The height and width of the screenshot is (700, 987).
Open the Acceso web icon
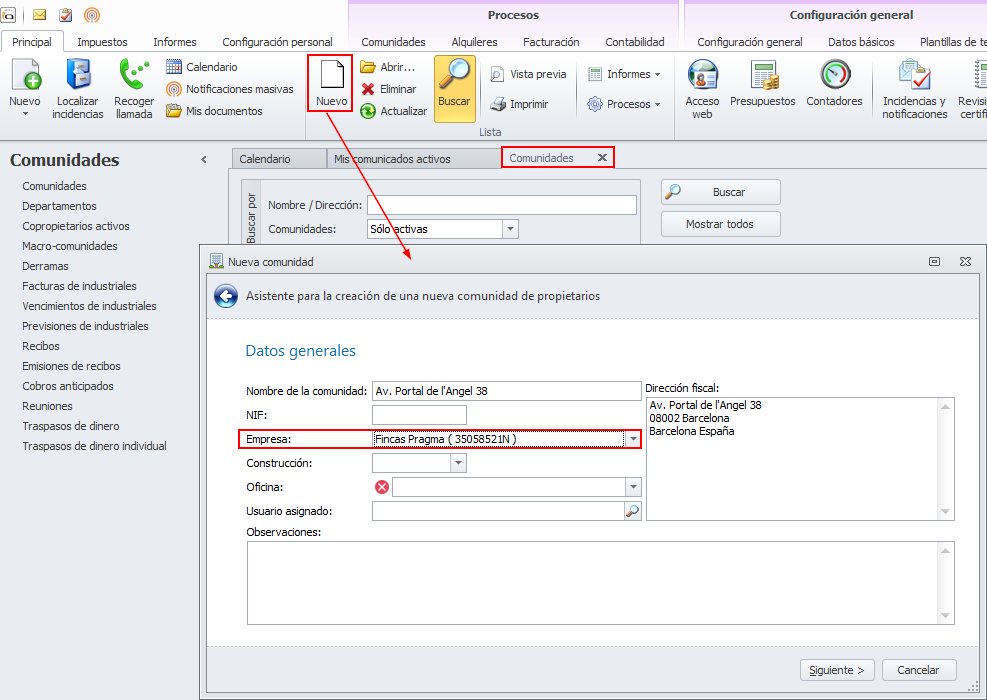(x=702, y=74)
